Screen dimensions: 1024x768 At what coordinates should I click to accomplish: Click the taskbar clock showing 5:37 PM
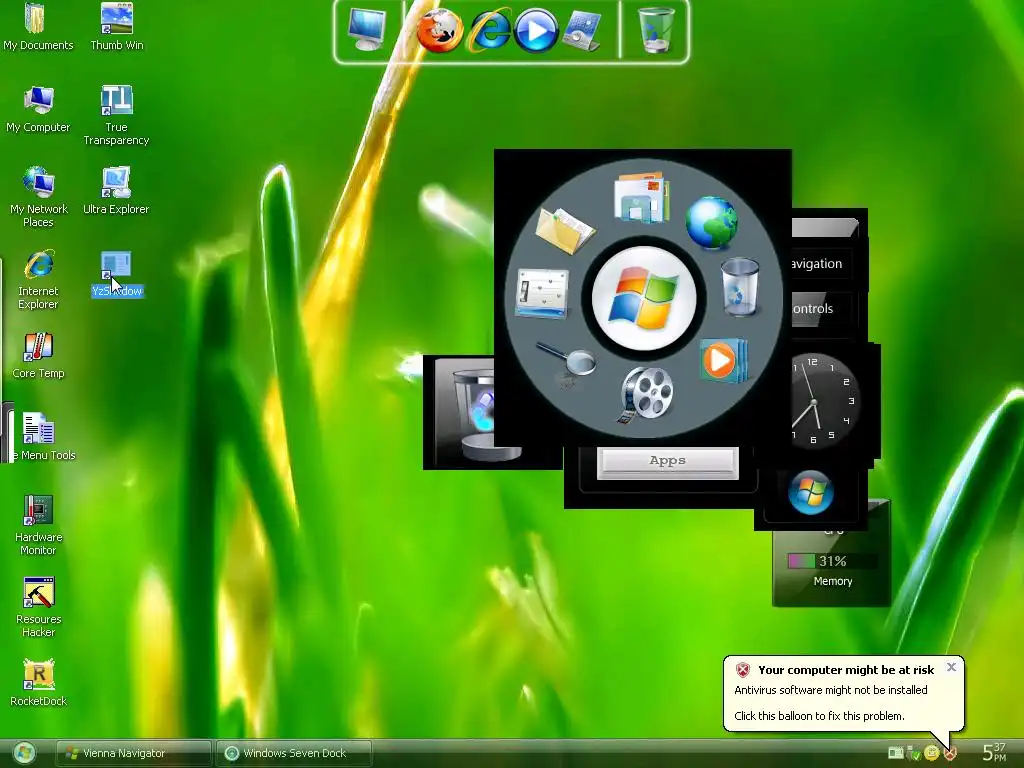click(994, 752)
